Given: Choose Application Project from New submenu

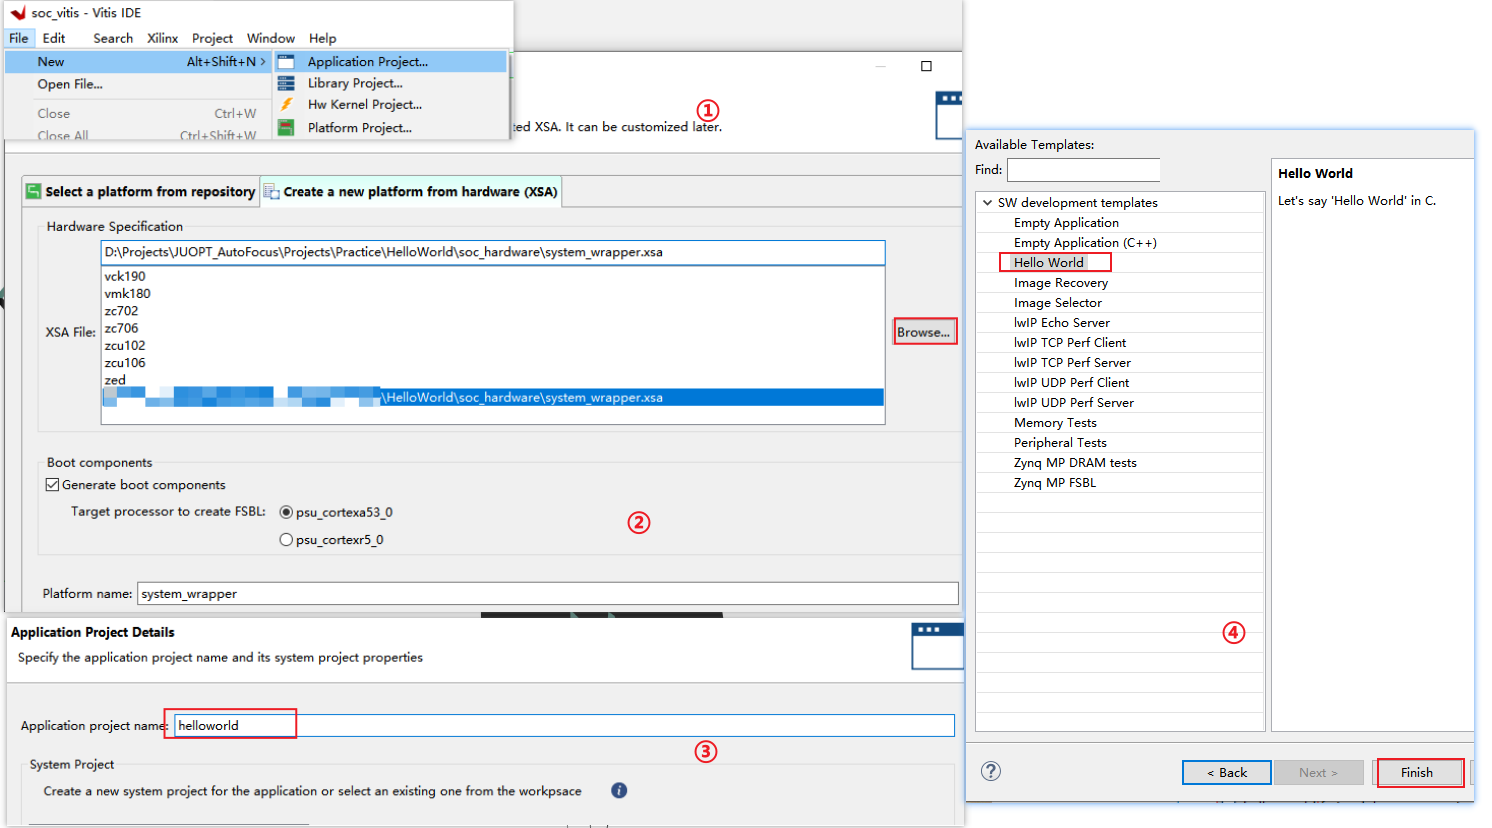Looking at the screenshot, I should 390,61.
